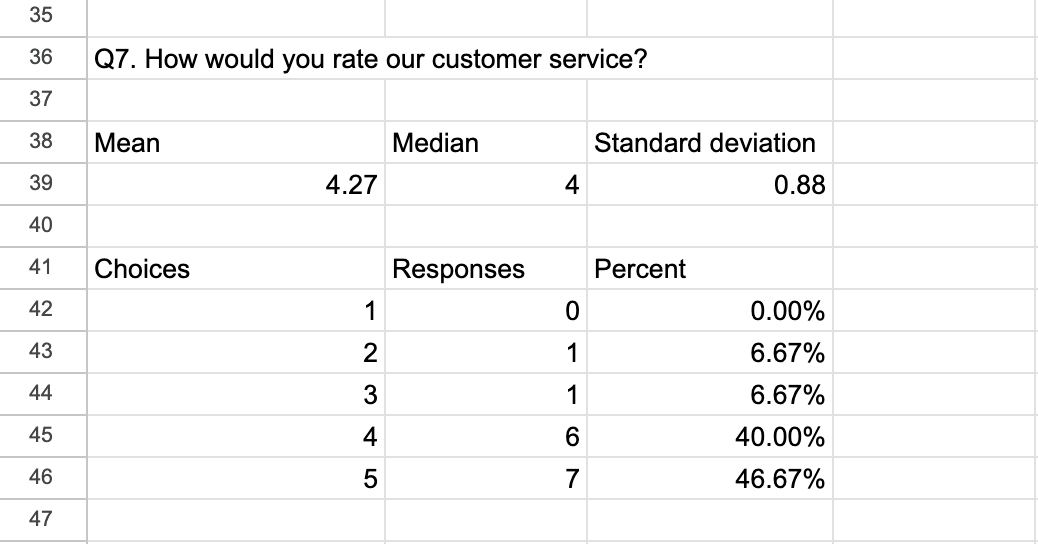Click row 39 header number
Image resolution: width=1038 pixels, height=544 pixels.
41,185
